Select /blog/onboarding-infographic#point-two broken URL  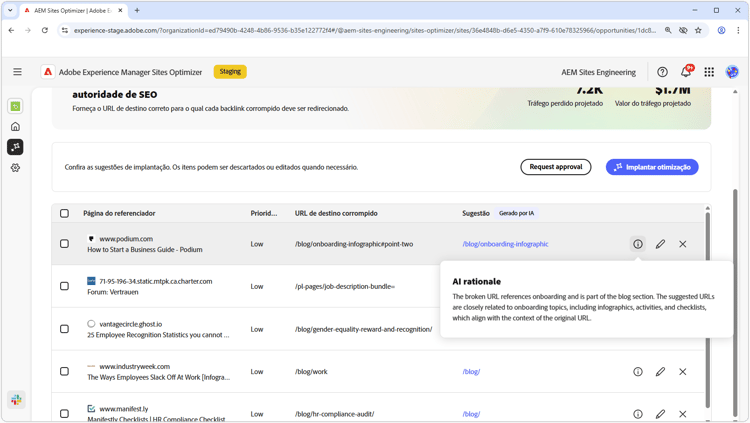354,244
